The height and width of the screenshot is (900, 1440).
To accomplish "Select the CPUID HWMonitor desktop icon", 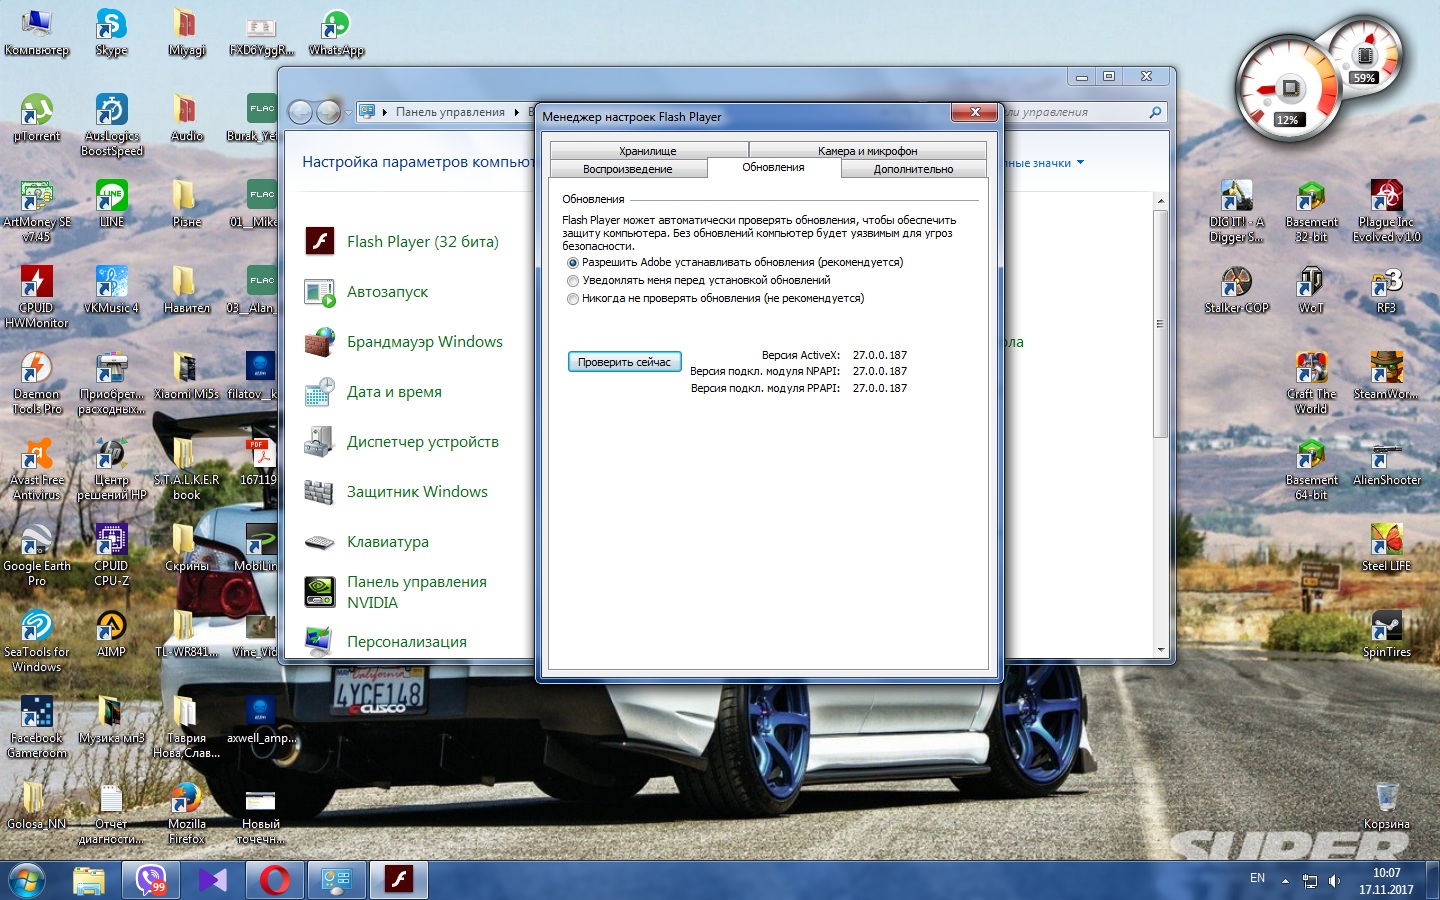I will (37, 298).
